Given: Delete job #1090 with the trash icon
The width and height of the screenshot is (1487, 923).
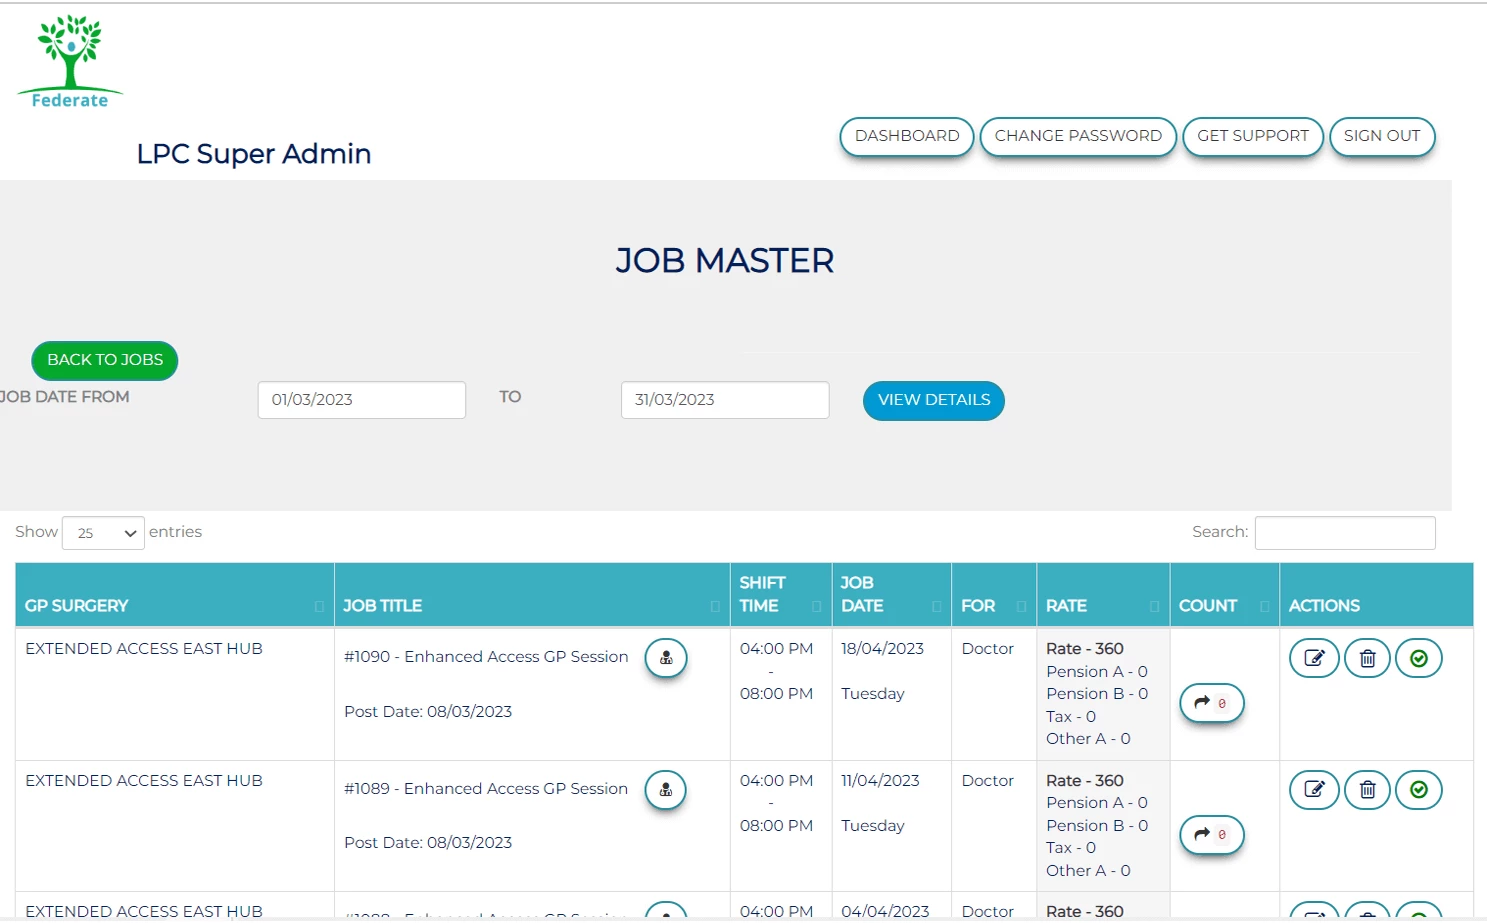Looking at the screenshot, I should click(1367, 658).
